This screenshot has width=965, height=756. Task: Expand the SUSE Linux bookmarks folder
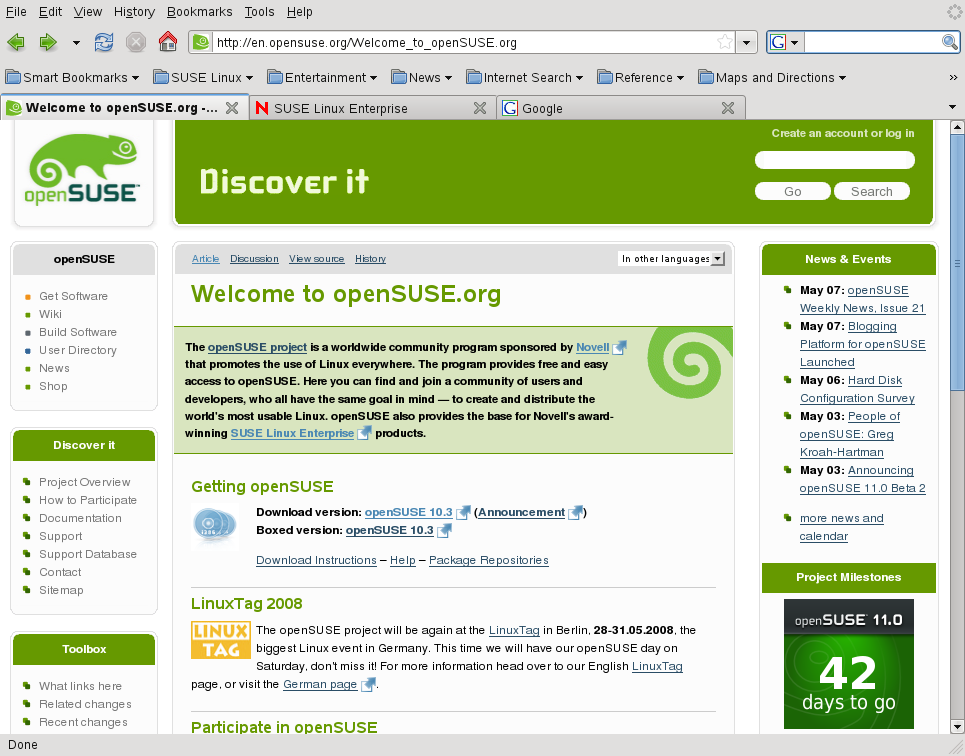tap(203, 78)
